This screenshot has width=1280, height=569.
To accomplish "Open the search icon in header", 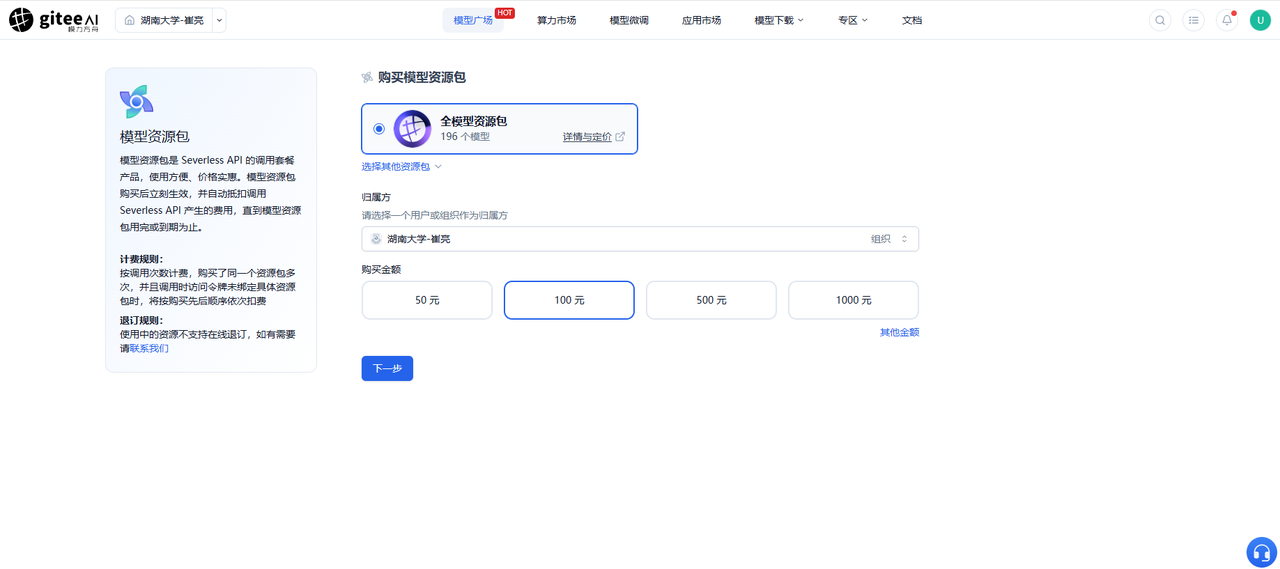I will click(1160, 20).
